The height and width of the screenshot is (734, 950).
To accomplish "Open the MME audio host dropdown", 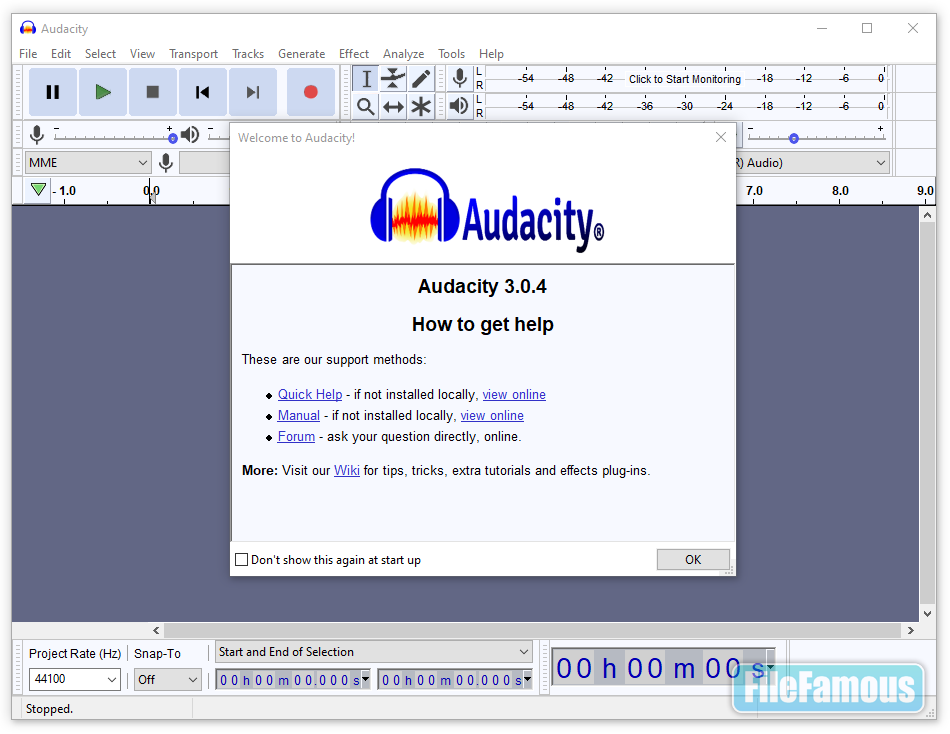I will [88, 162].
